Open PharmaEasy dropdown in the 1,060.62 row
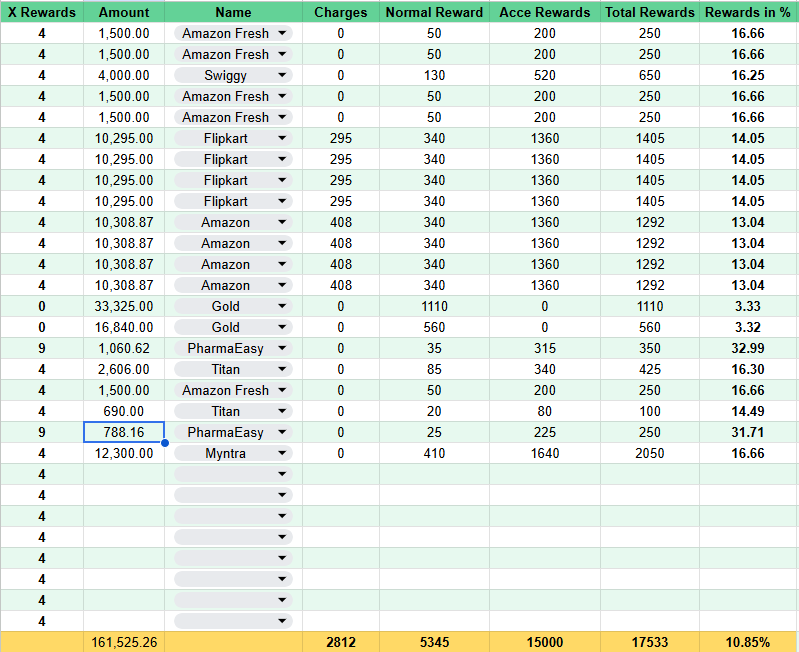Screen dimensions: 799x652 pyautogui.click(x=282, y=348)
